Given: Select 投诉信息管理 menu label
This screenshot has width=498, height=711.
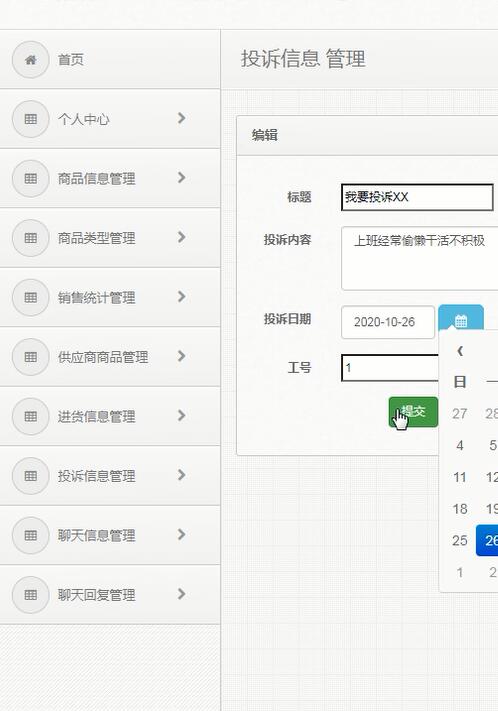Looking at the screenshot, I should pos(97,476).
